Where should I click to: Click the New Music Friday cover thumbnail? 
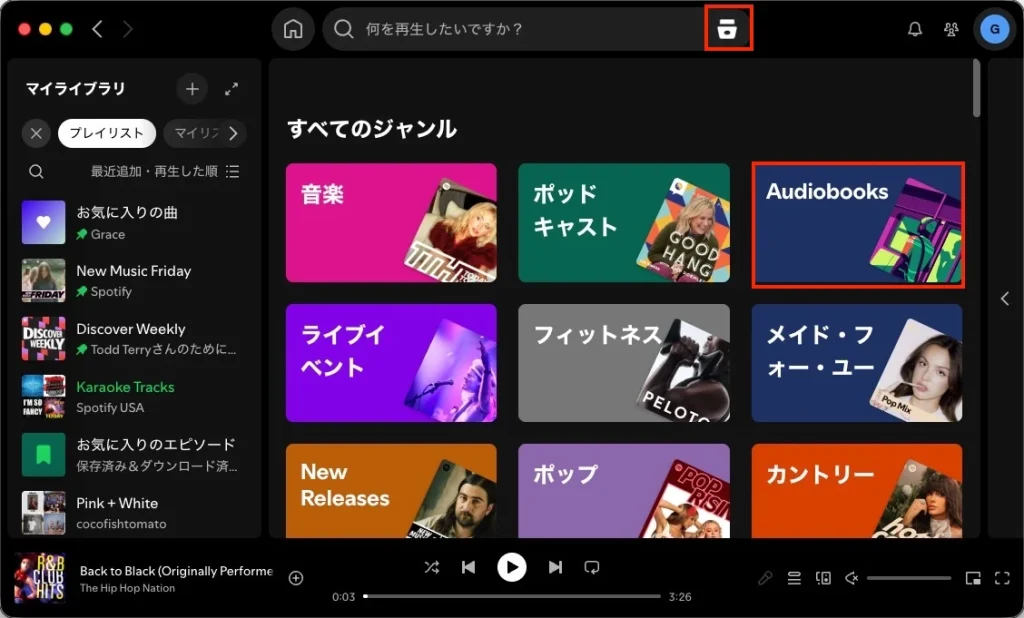pyautogui.click(x=44, y=280)
